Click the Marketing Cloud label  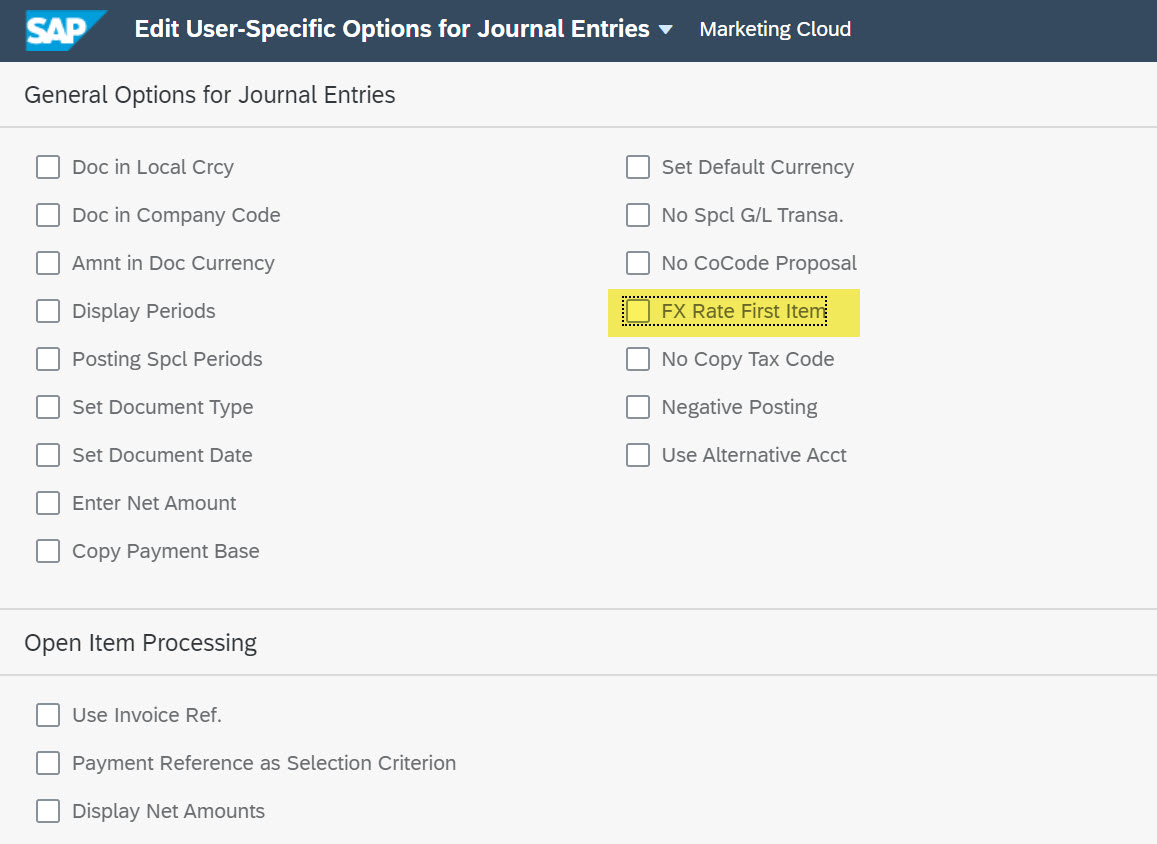coord(775,29)
